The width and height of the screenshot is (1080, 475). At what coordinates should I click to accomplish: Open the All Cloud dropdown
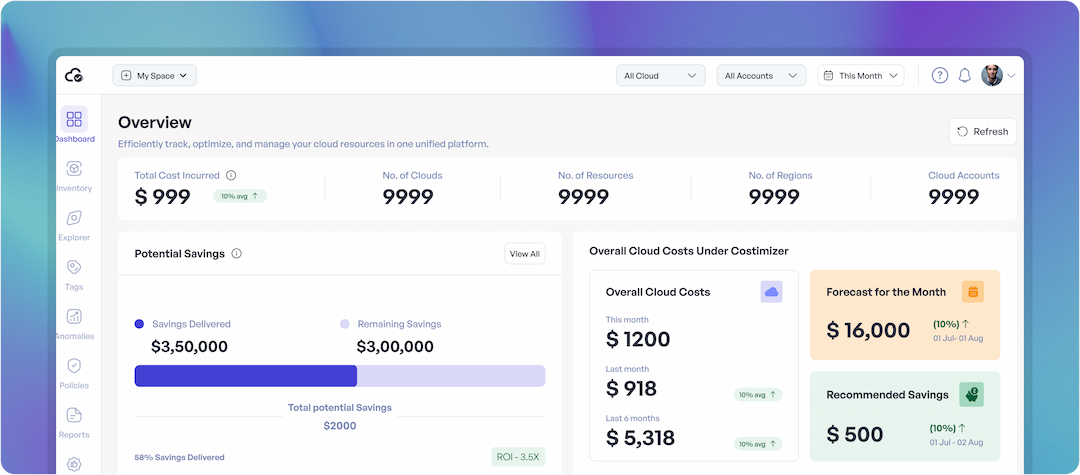661,76
